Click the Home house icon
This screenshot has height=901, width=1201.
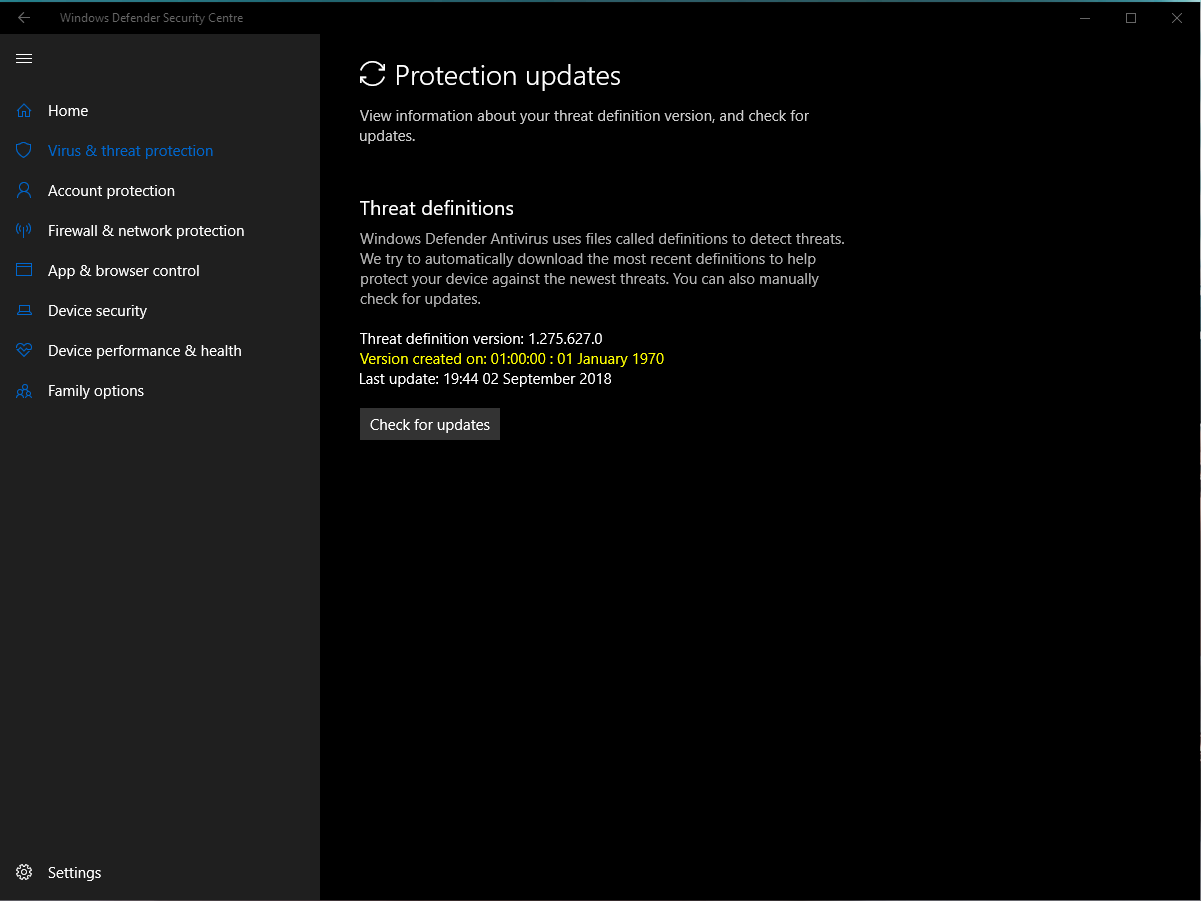(x=24, y=111)
